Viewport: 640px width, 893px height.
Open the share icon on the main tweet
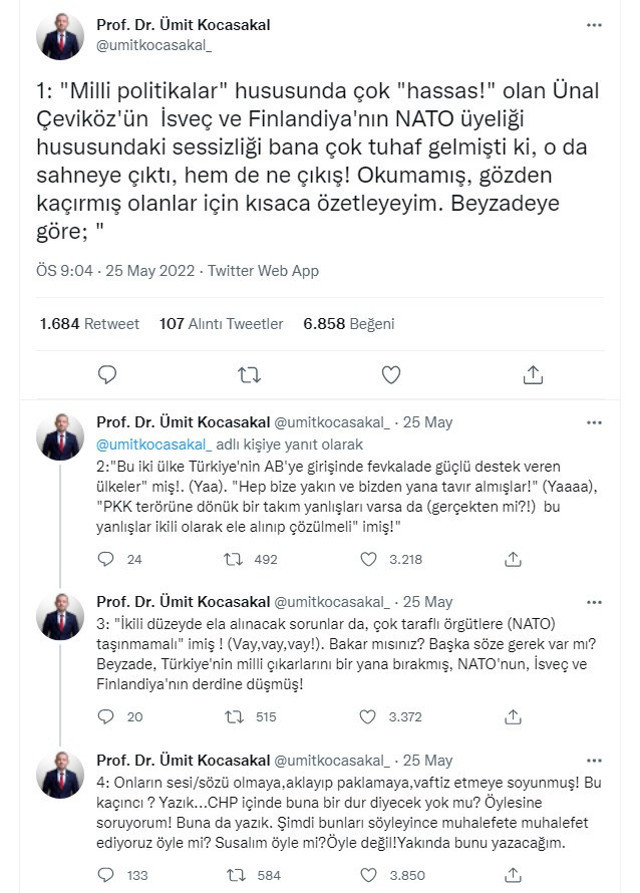pos(533,373)
